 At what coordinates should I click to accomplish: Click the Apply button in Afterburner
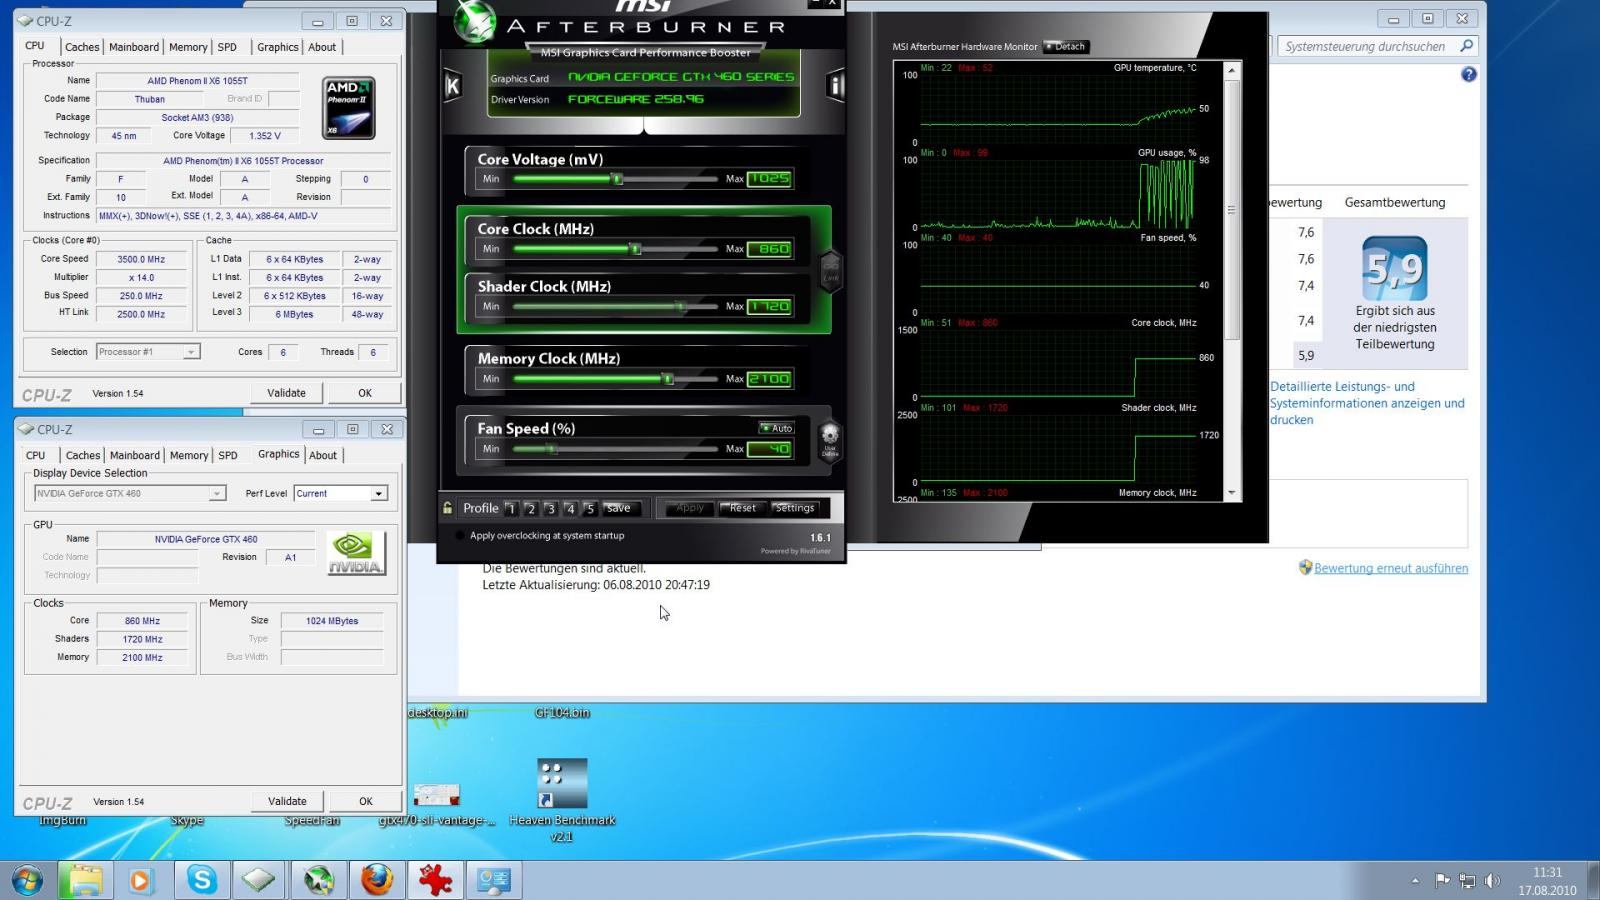689,508
